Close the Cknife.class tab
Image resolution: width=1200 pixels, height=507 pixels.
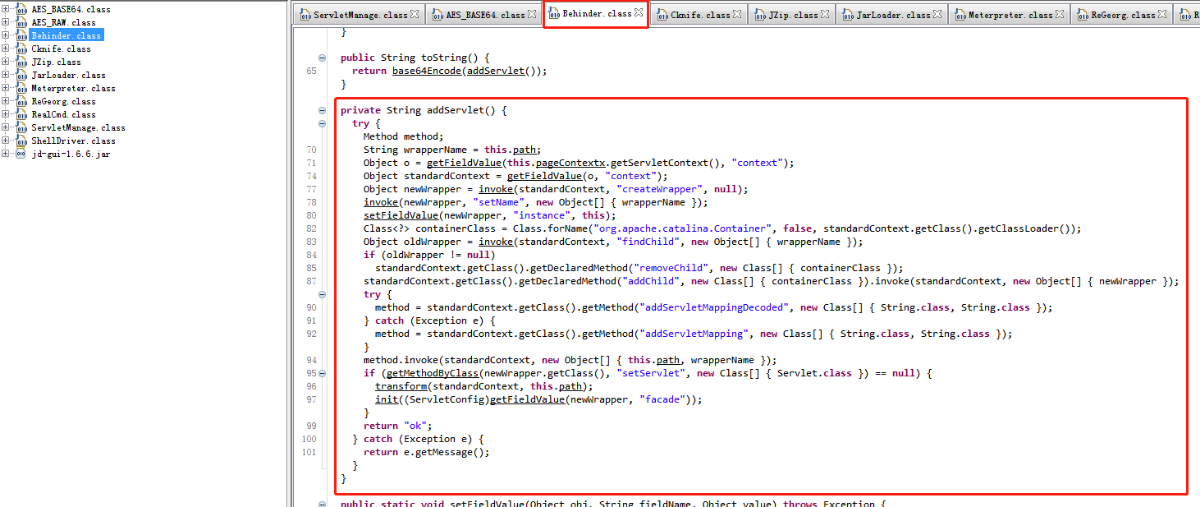pyautogui.click(x=737, y=14)
